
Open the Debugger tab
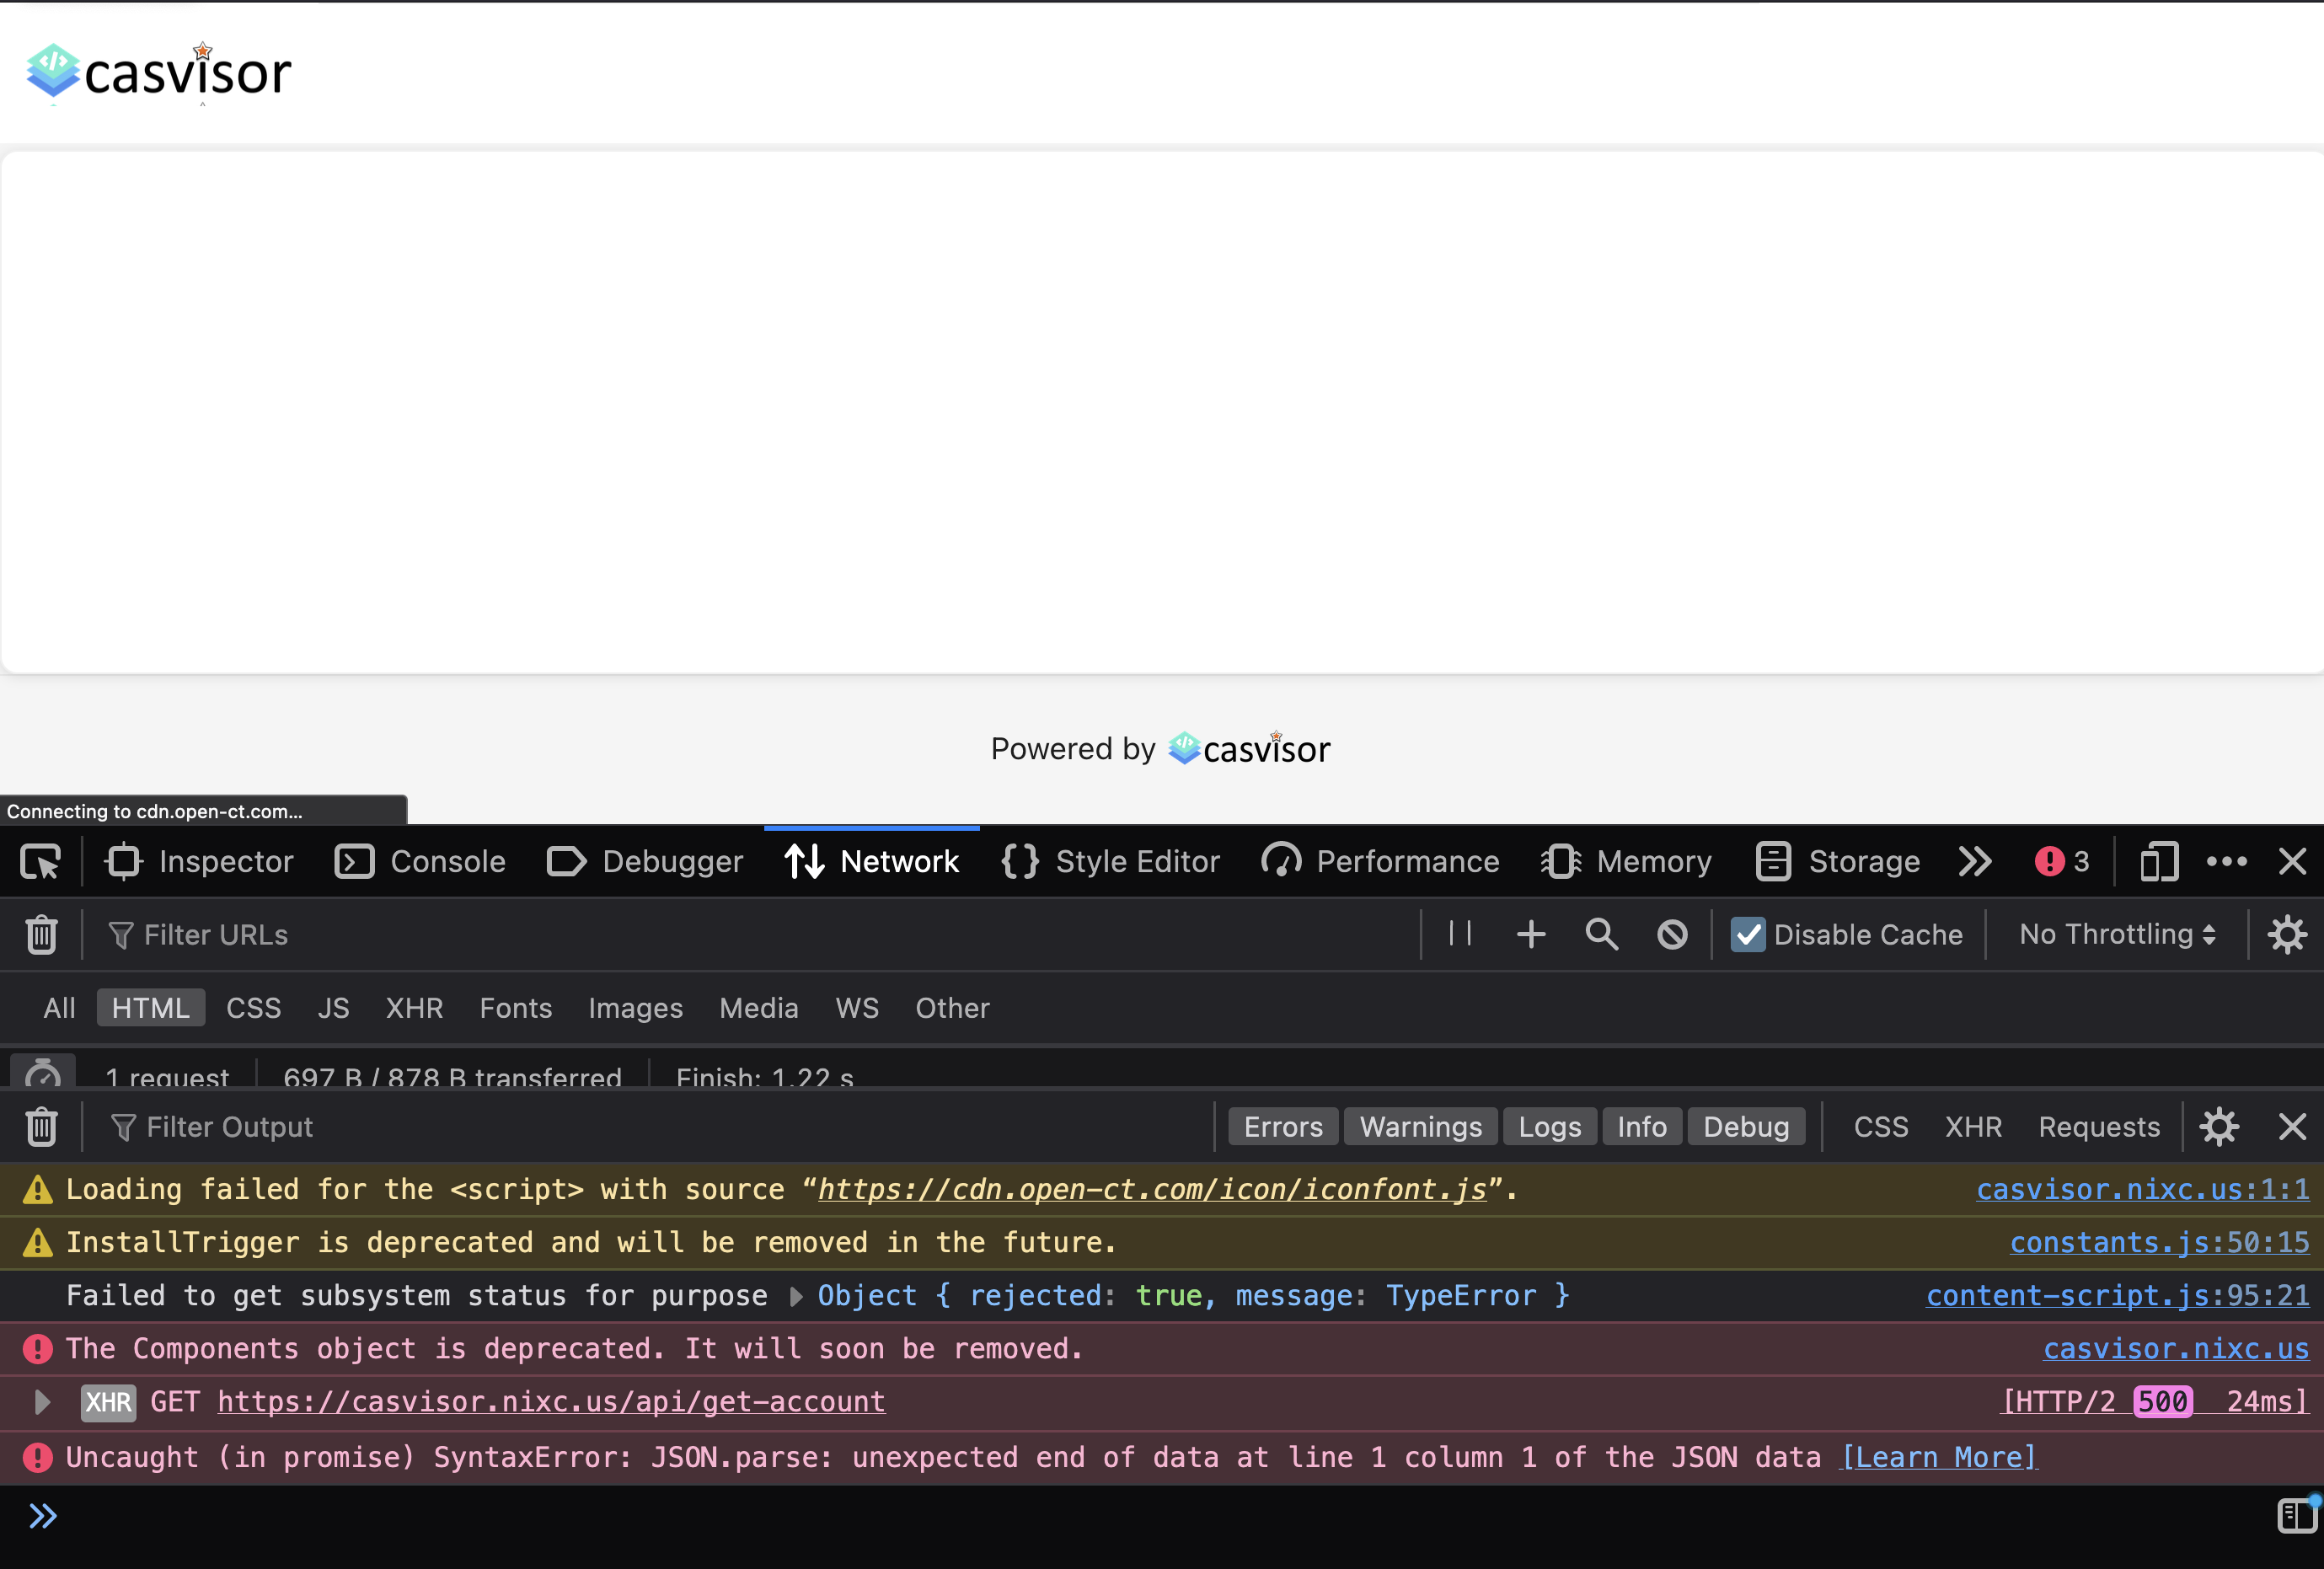tap(645, 861)
